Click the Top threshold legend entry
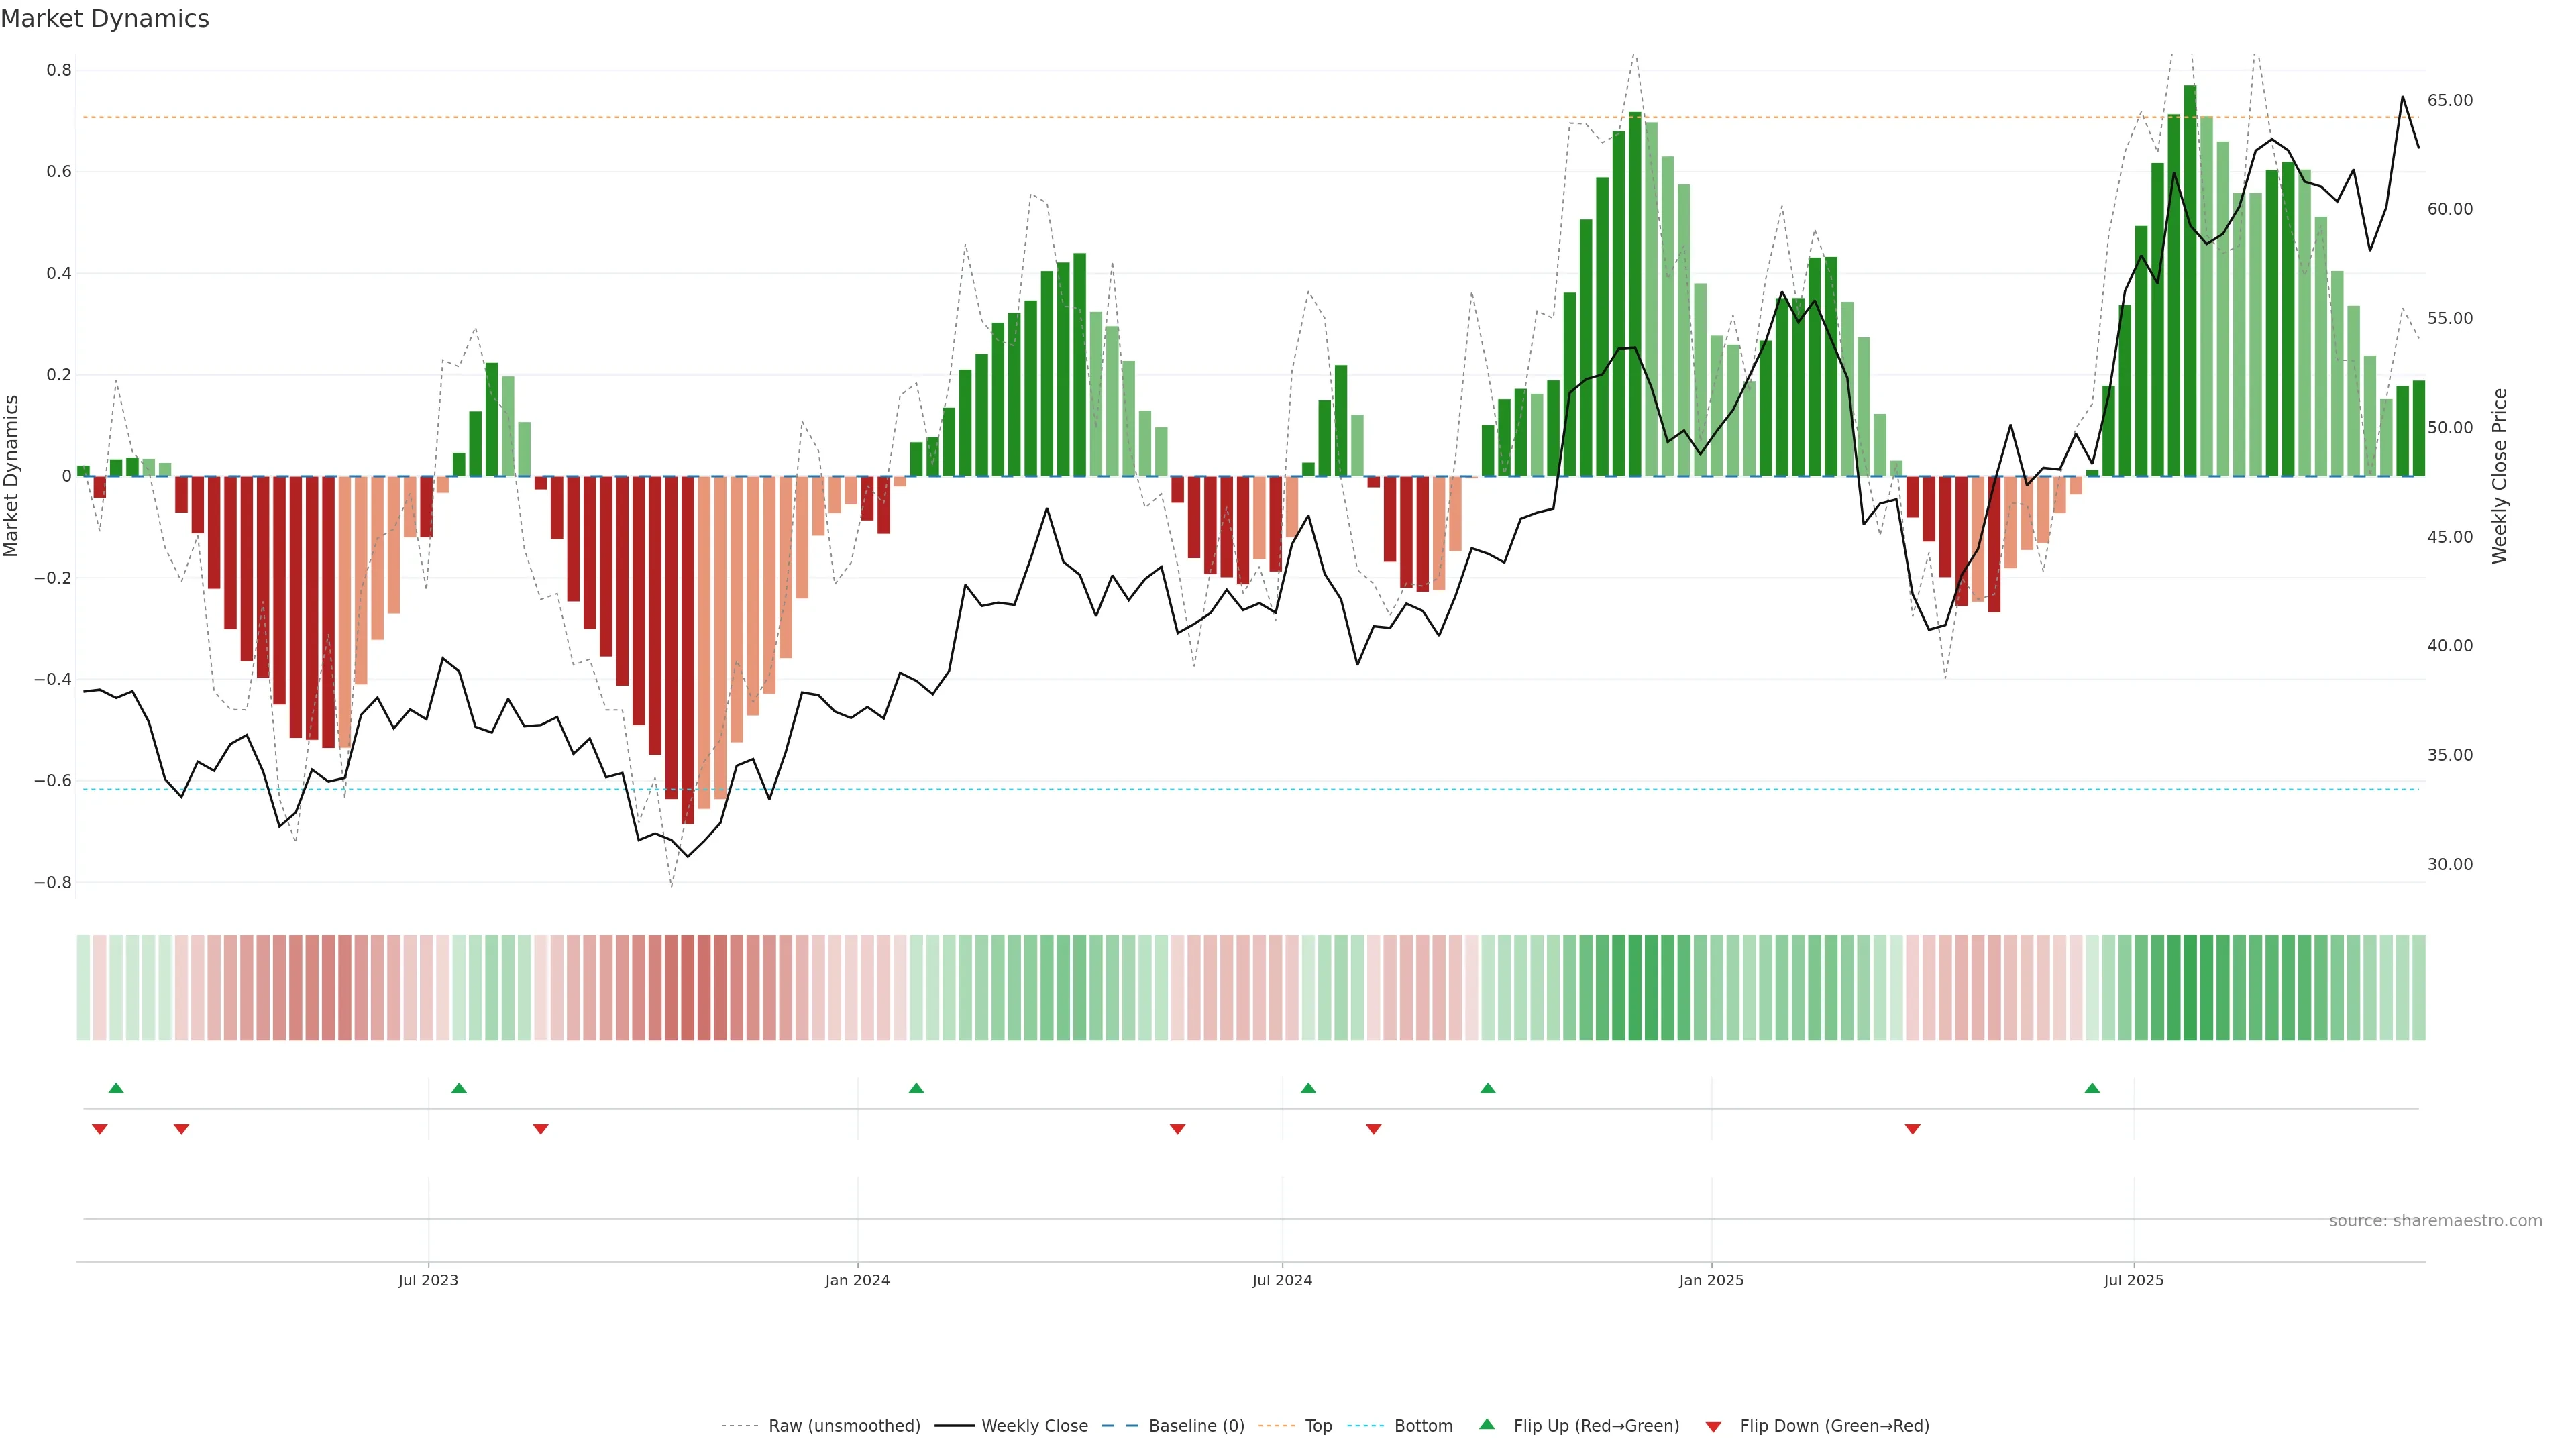Image resolution: width=2576 pixels, height=1449 pixels. click(1318, 1426)
